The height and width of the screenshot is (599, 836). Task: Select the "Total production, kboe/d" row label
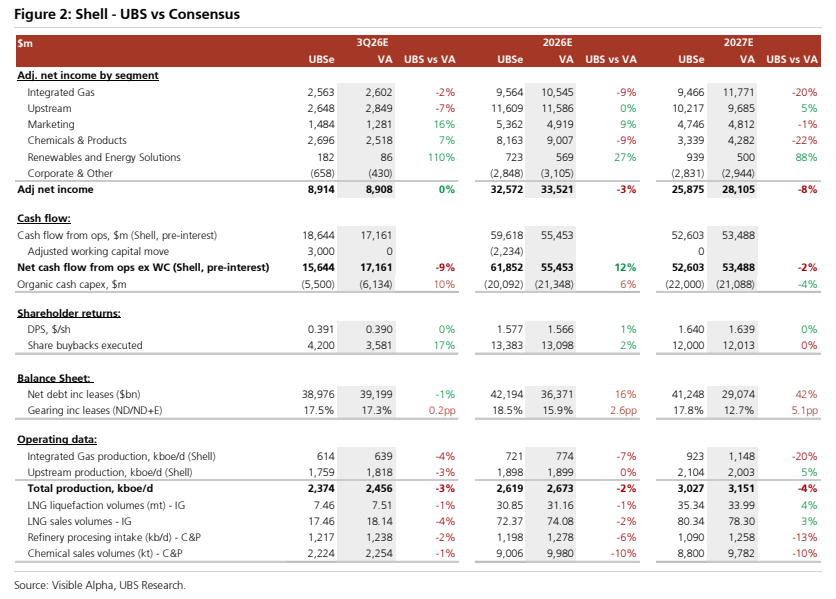[x=90, y=488]
